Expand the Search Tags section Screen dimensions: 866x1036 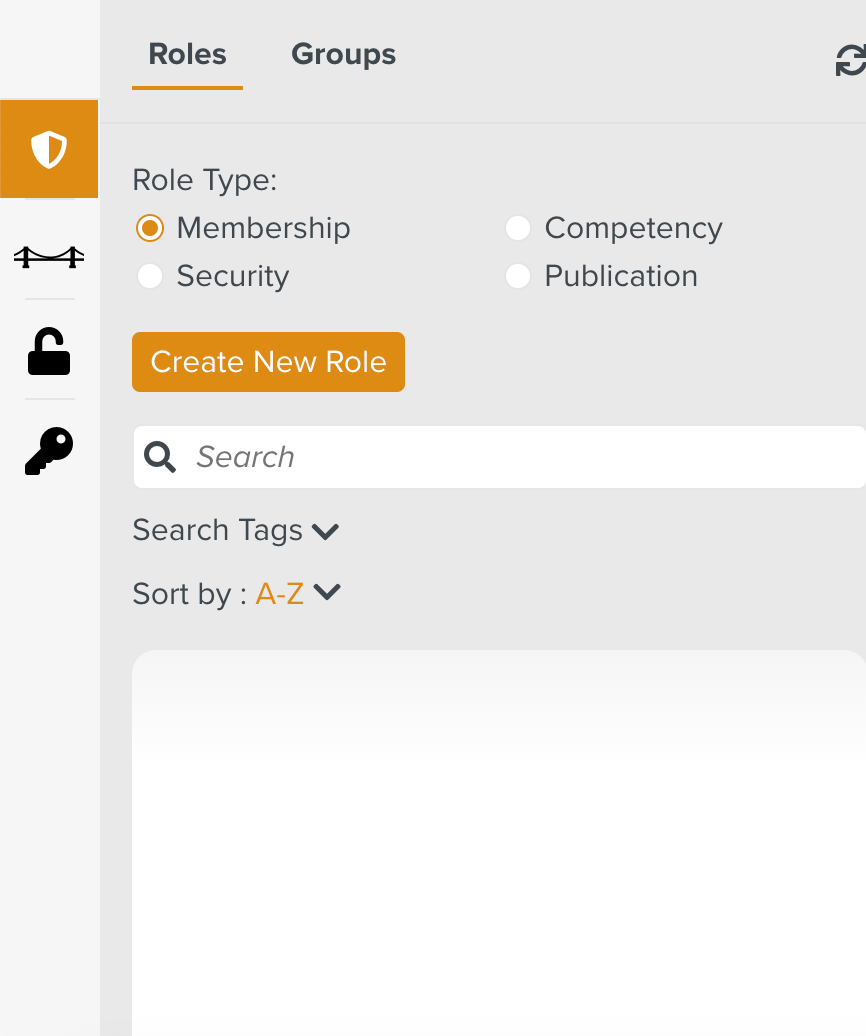pos(217,530)
